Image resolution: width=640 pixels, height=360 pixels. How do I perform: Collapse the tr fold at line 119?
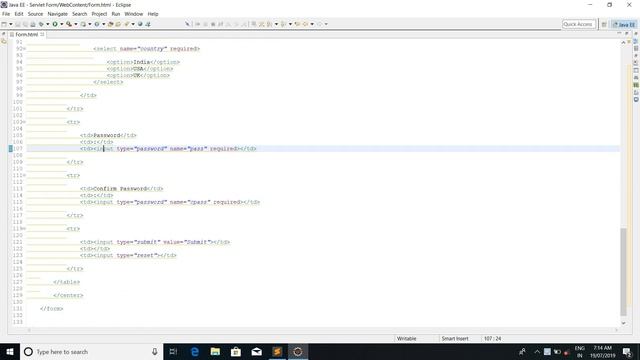(24, 229)
